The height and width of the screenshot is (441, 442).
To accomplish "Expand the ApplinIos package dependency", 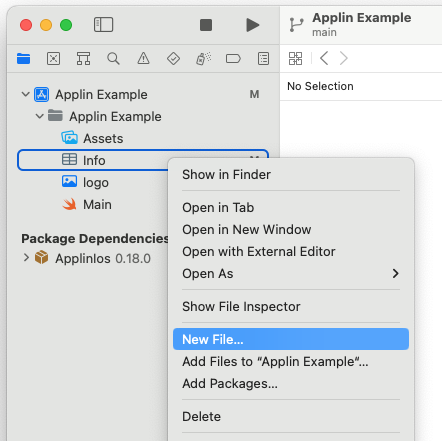I will [x=26, y=258].
